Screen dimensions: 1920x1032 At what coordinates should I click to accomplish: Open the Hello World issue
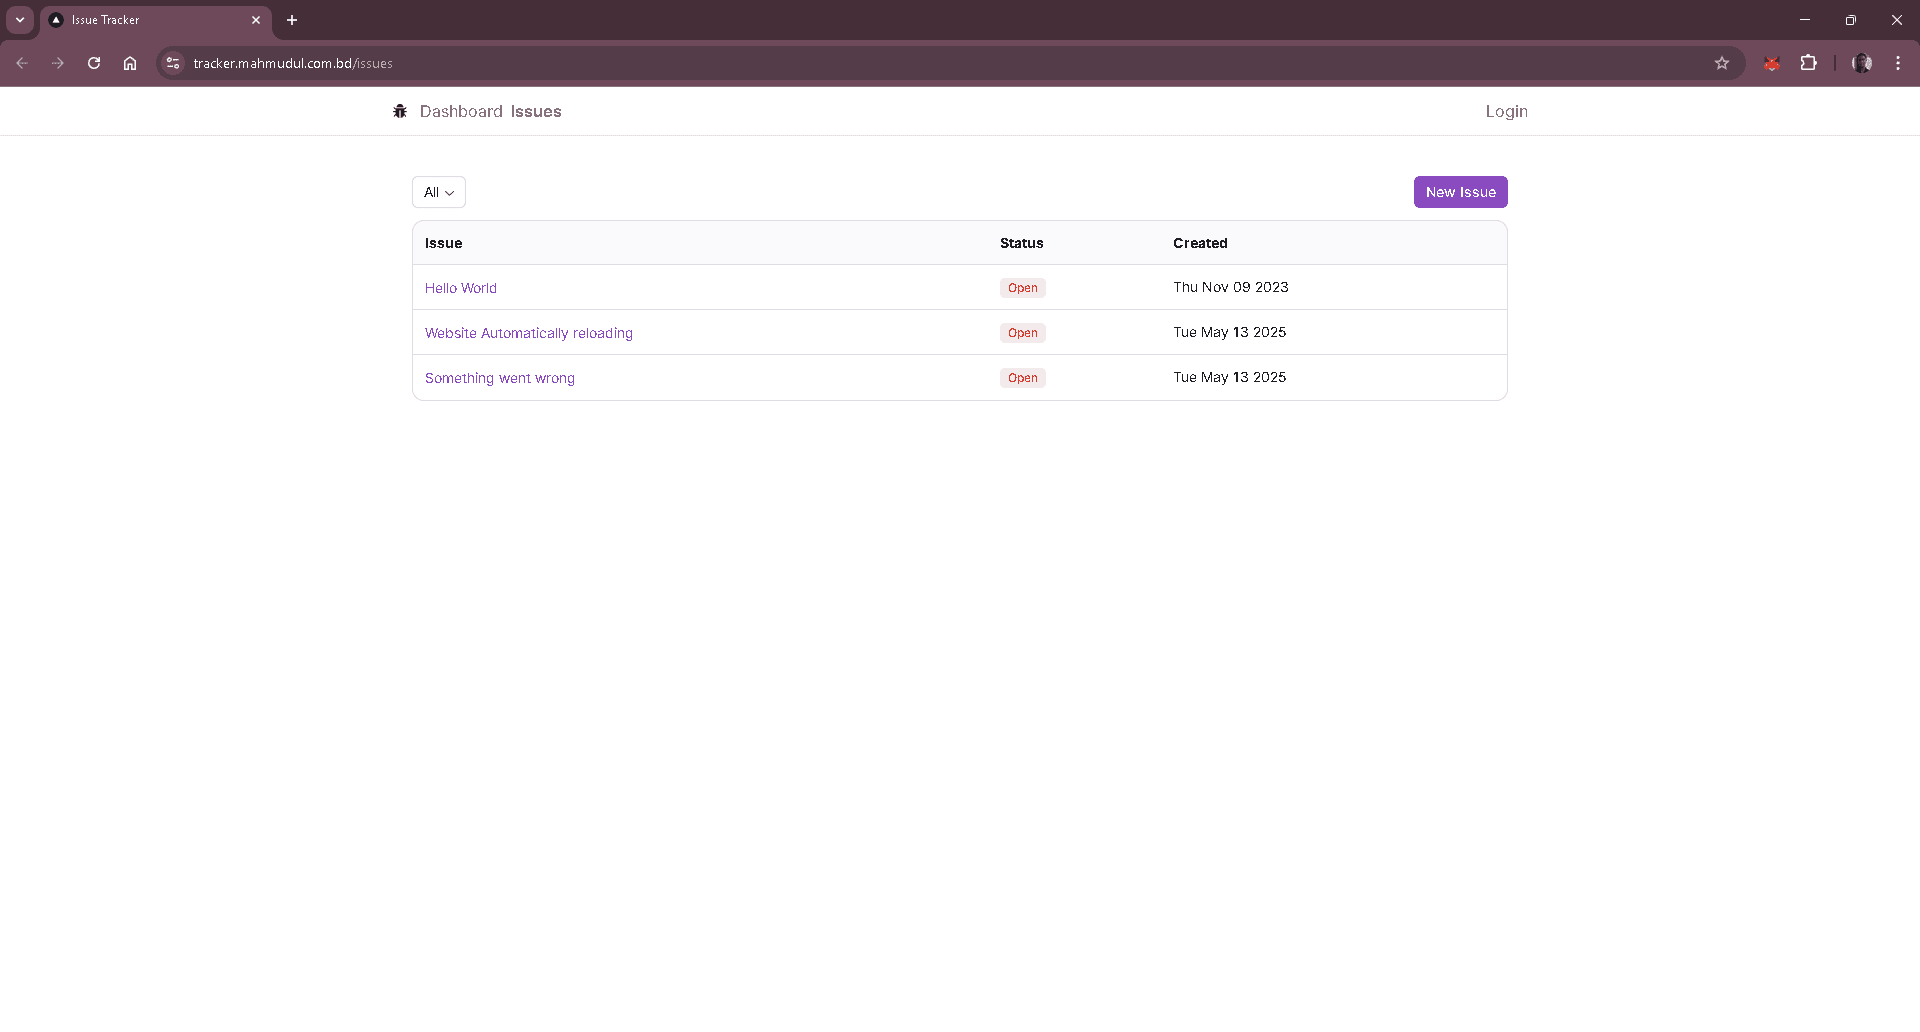click(x=460, y=287)
